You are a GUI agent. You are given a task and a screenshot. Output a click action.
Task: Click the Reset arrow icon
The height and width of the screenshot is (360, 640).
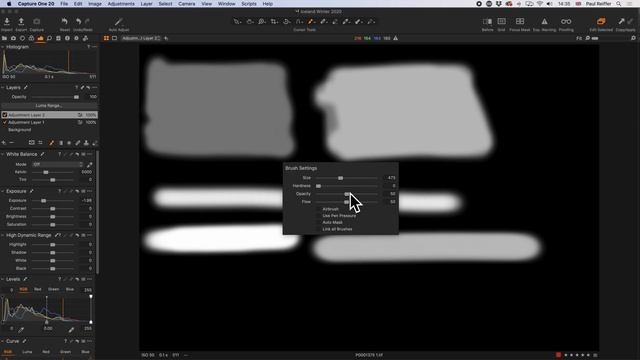(x=64, y=22)
